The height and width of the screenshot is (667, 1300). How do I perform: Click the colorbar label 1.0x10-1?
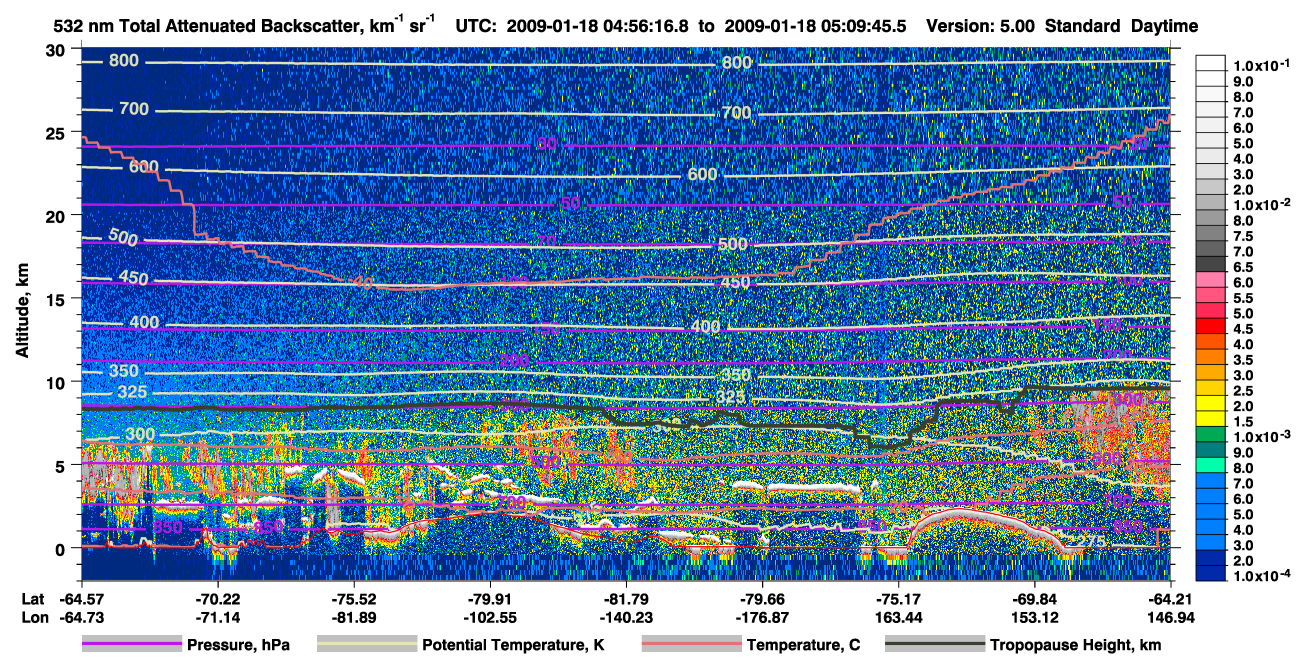coord(1263,66)
